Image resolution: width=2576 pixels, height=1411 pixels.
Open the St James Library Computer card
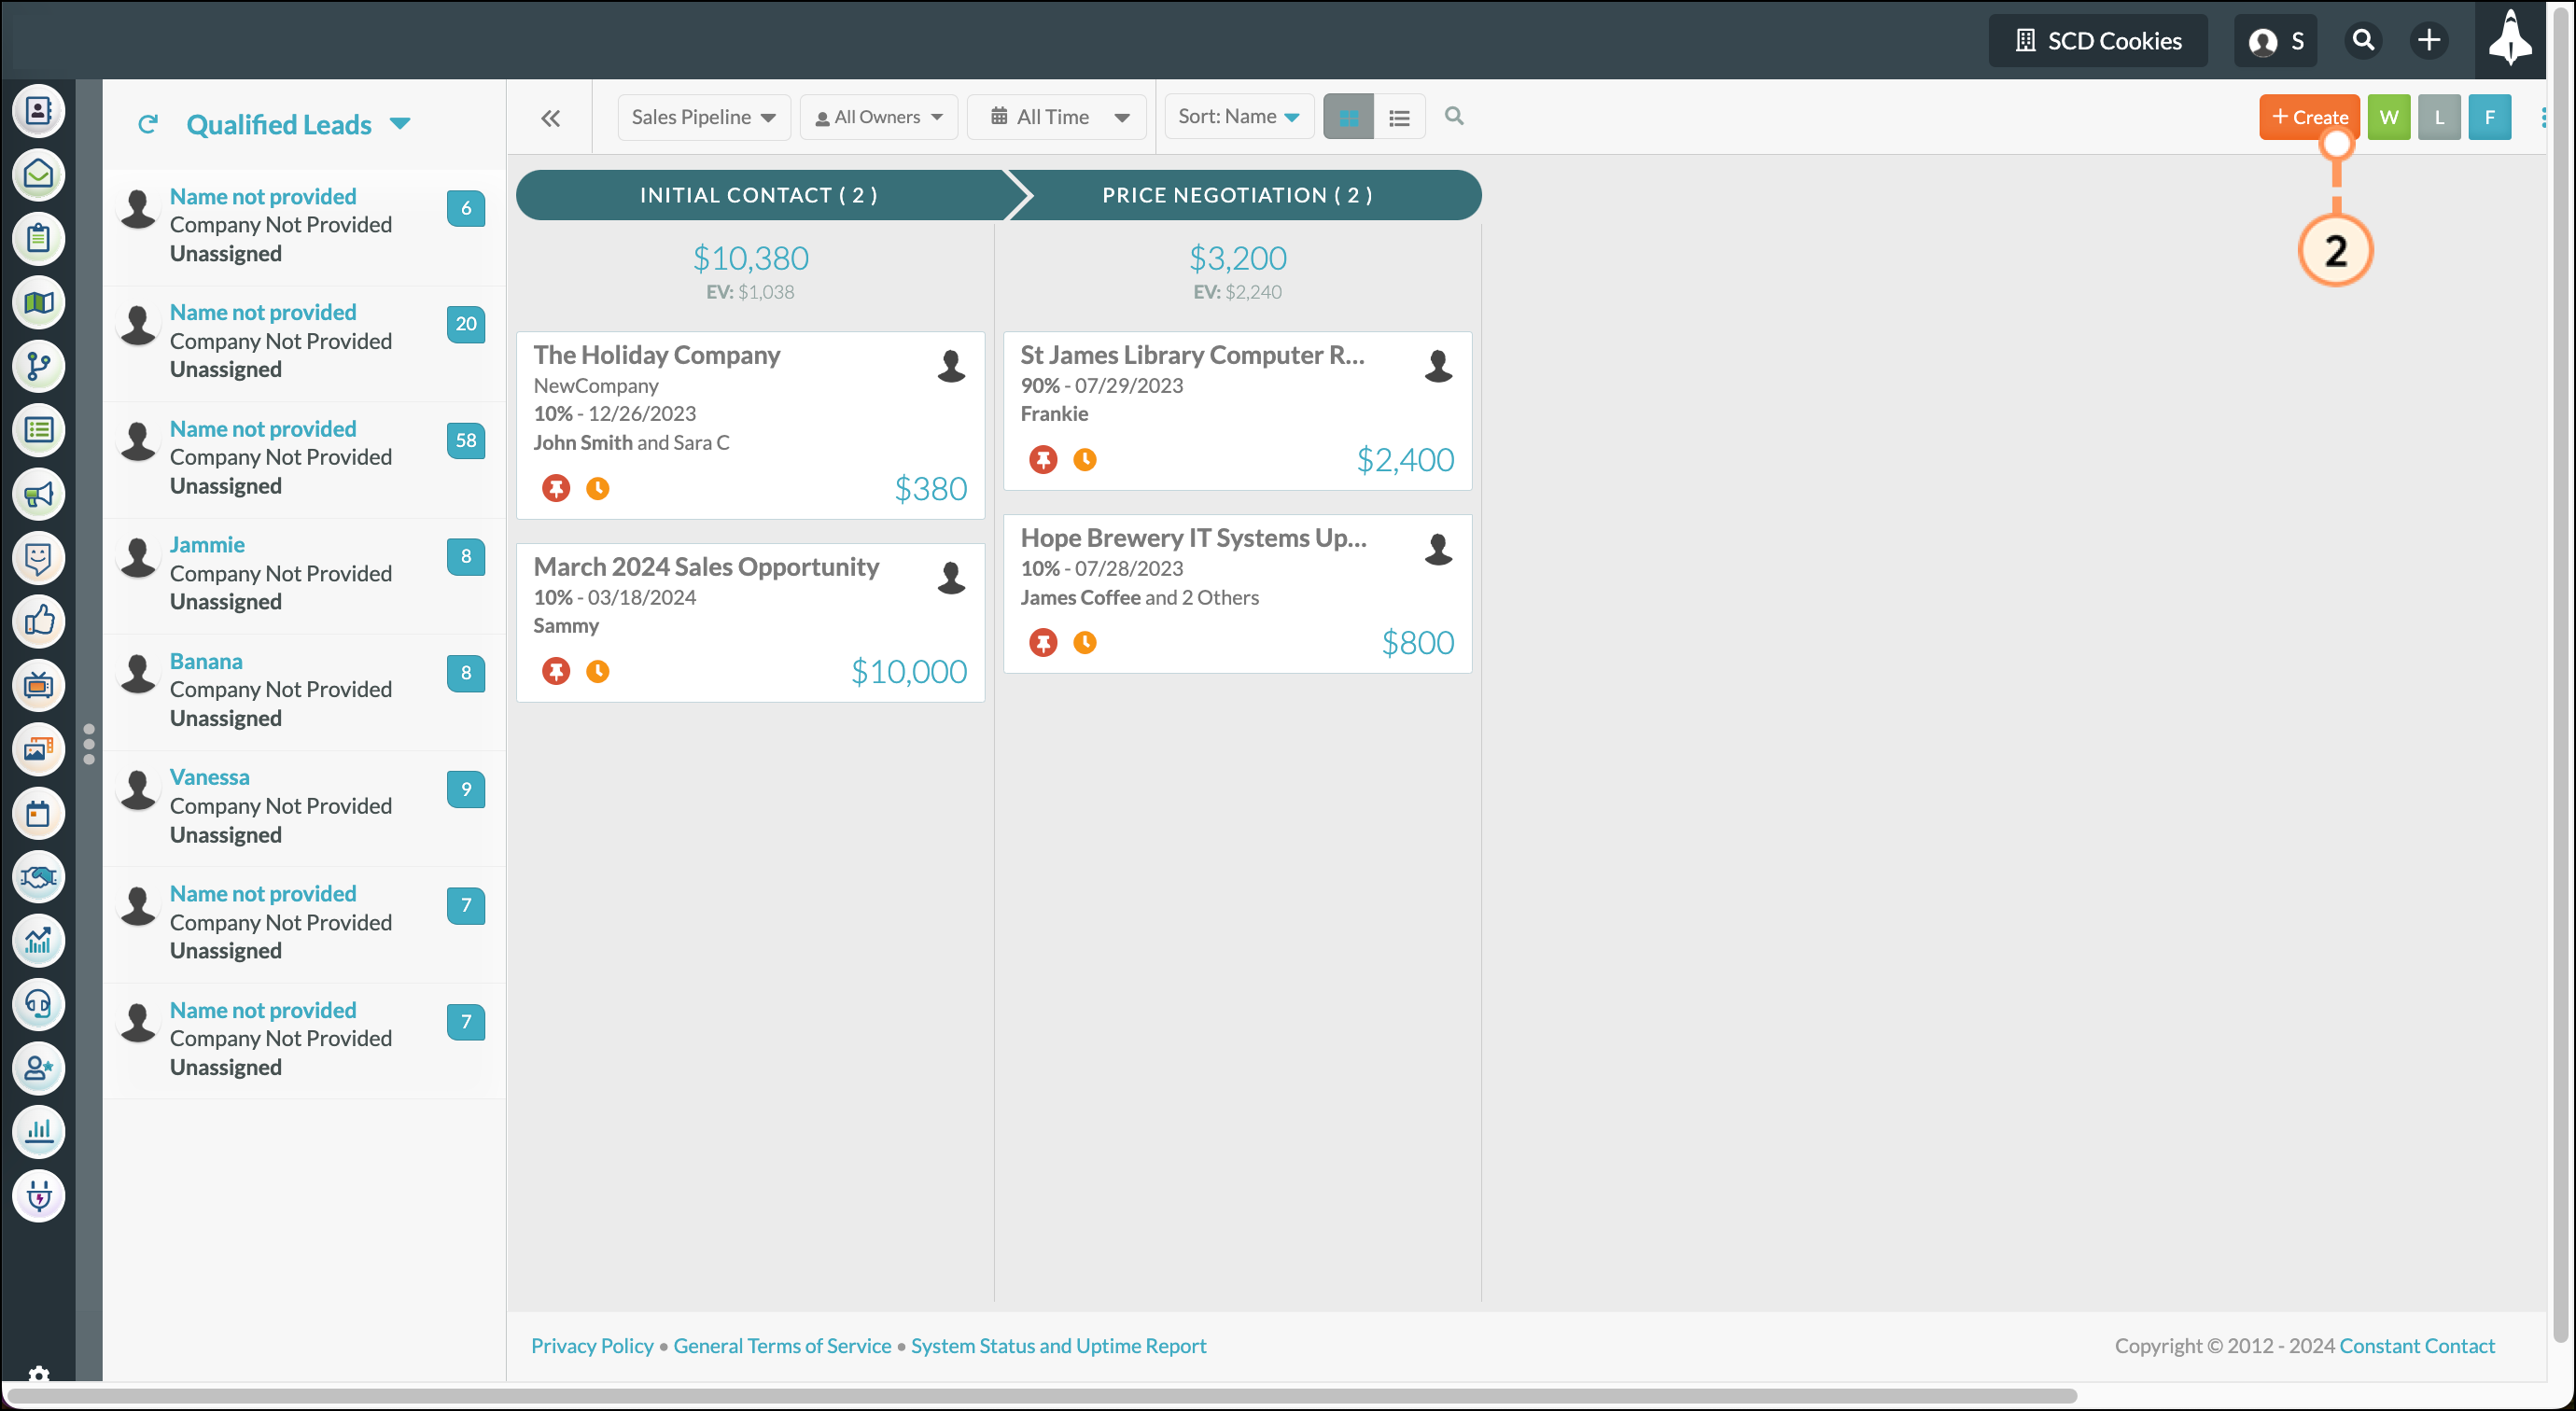1237,410
